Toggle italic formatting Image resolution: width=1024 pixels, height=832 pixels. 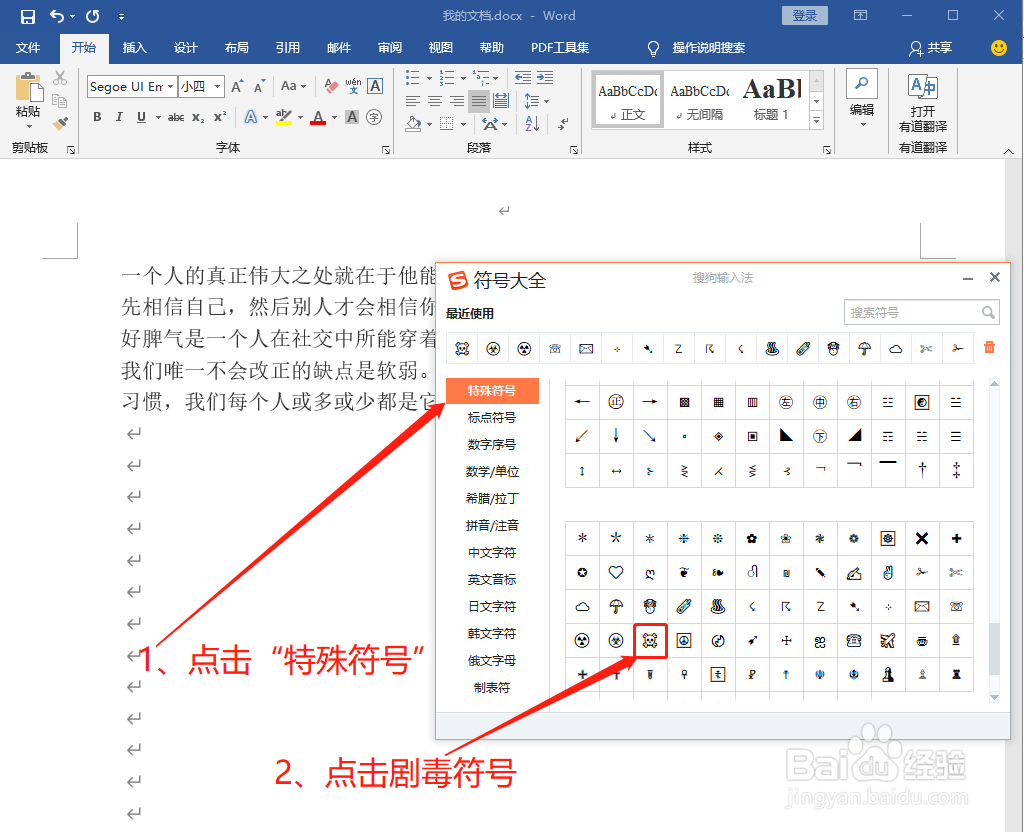click(119, 117)
